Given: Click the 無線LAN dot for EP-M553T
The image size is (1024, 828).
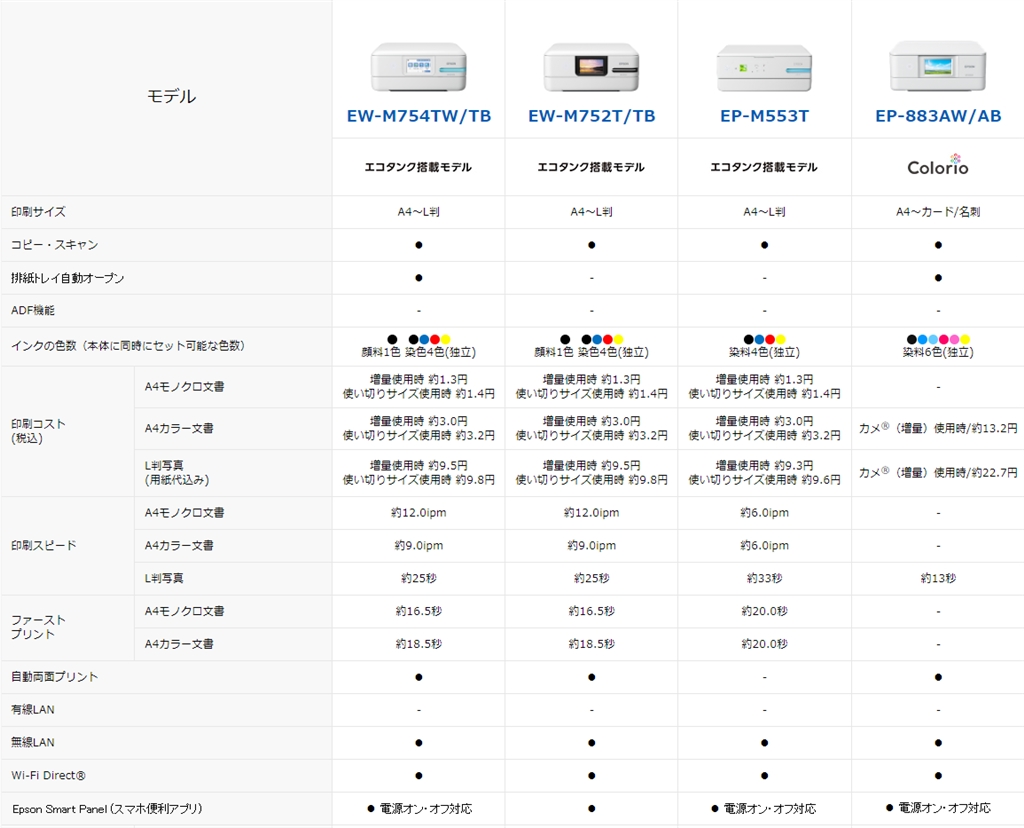Looking at the screenshot, I should pos(765,743).
